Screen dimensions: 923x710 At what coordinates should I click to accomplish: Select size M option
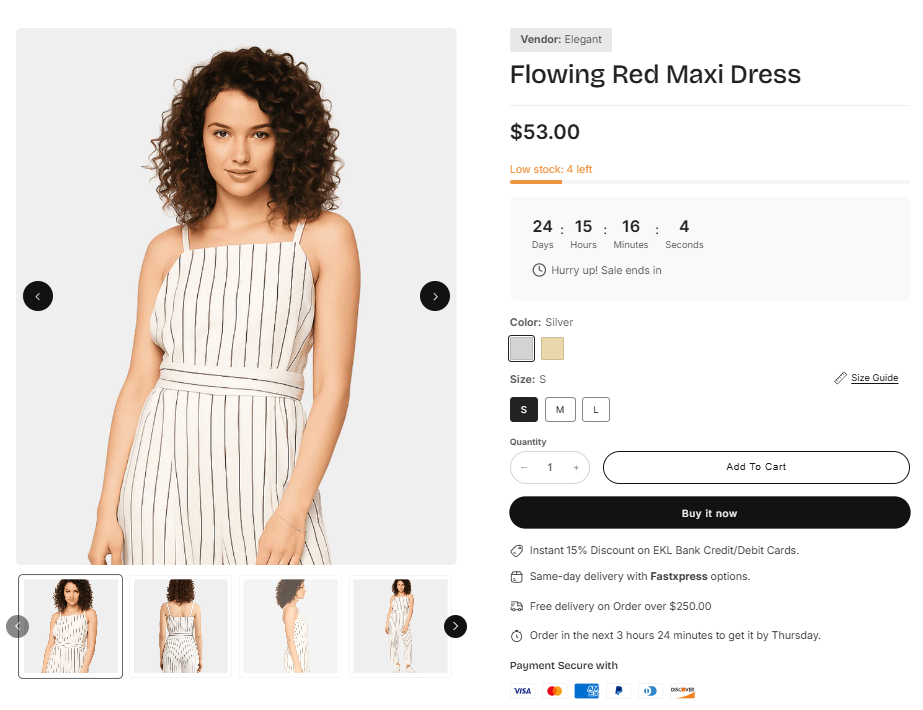(560, 409)
